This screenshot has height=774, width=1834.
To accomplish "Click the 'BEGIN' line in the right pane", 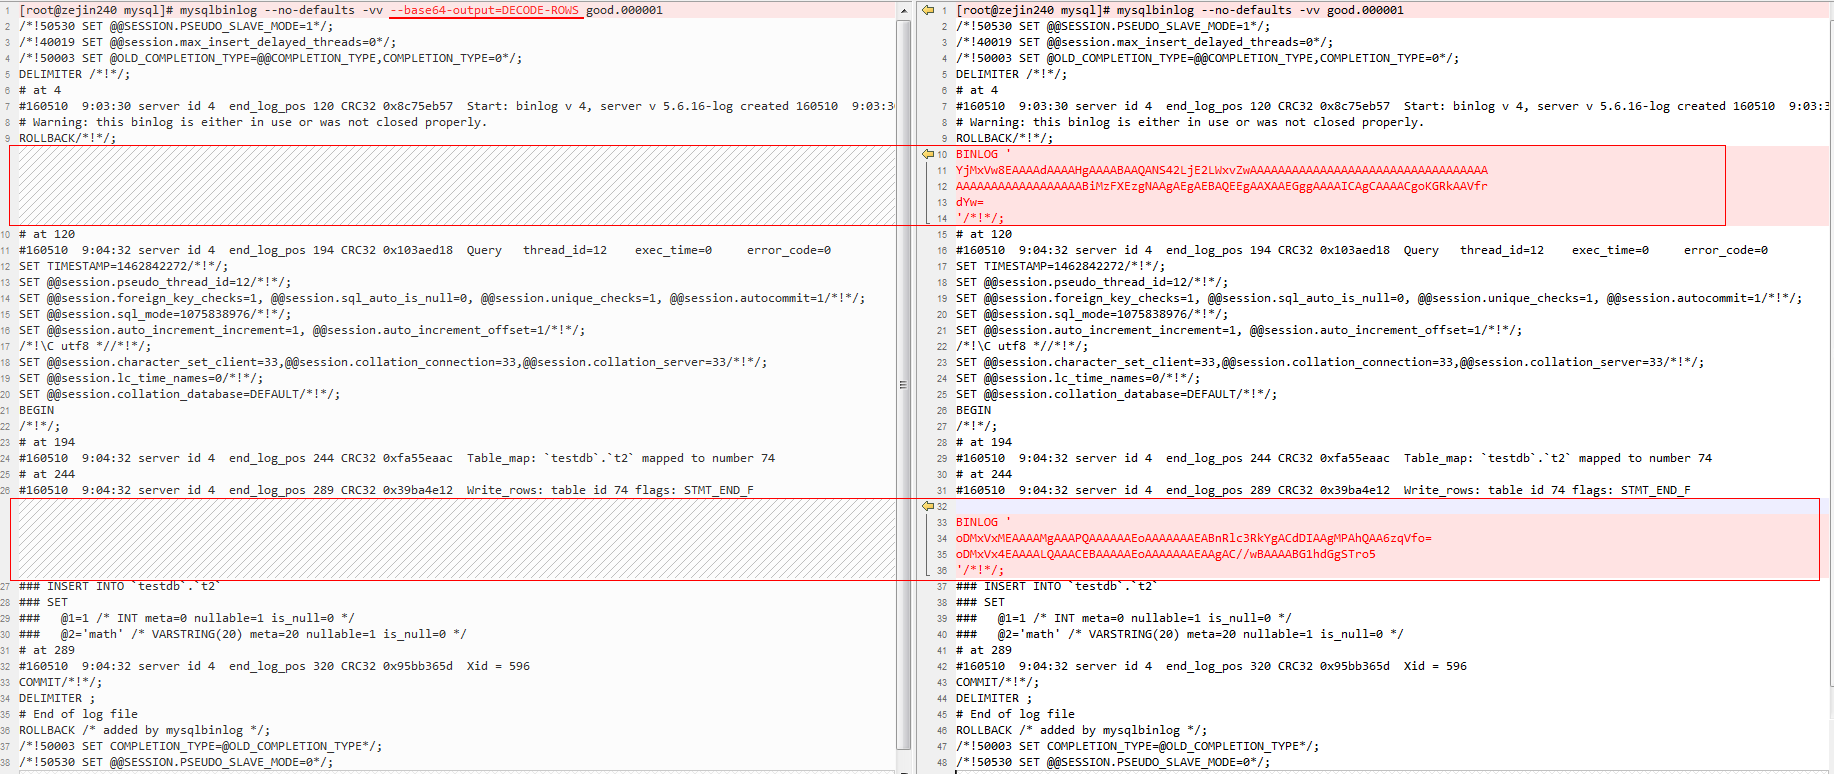I will point(973,410).
